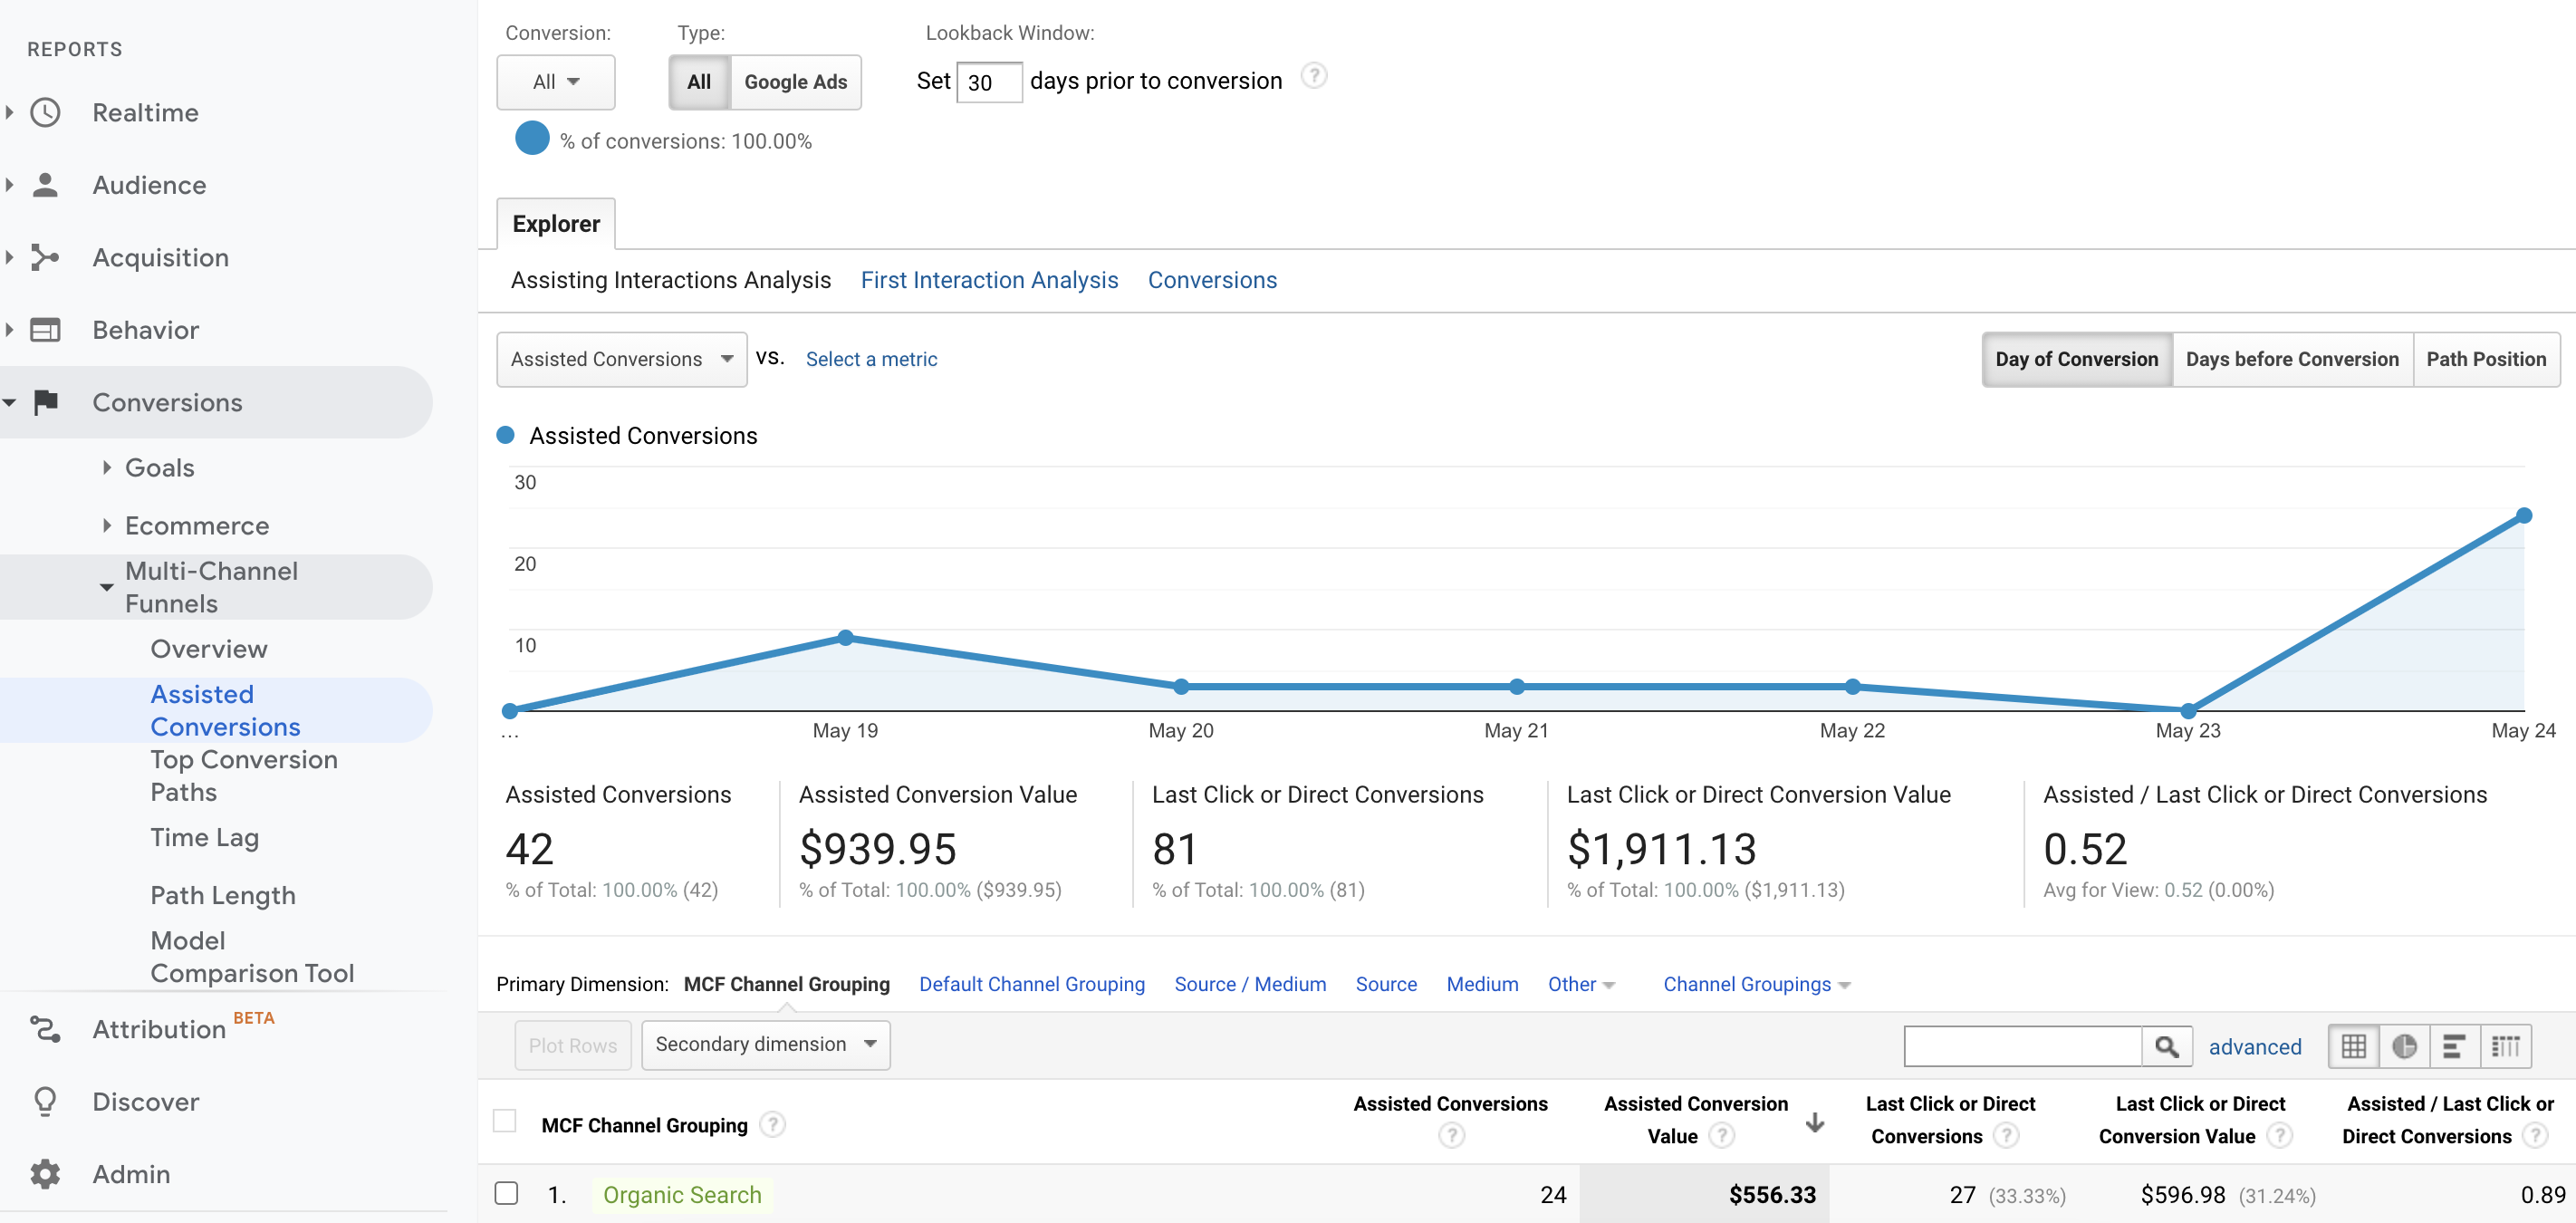
Task: Click the lookback window days input field
Action: tap(988, 82)
